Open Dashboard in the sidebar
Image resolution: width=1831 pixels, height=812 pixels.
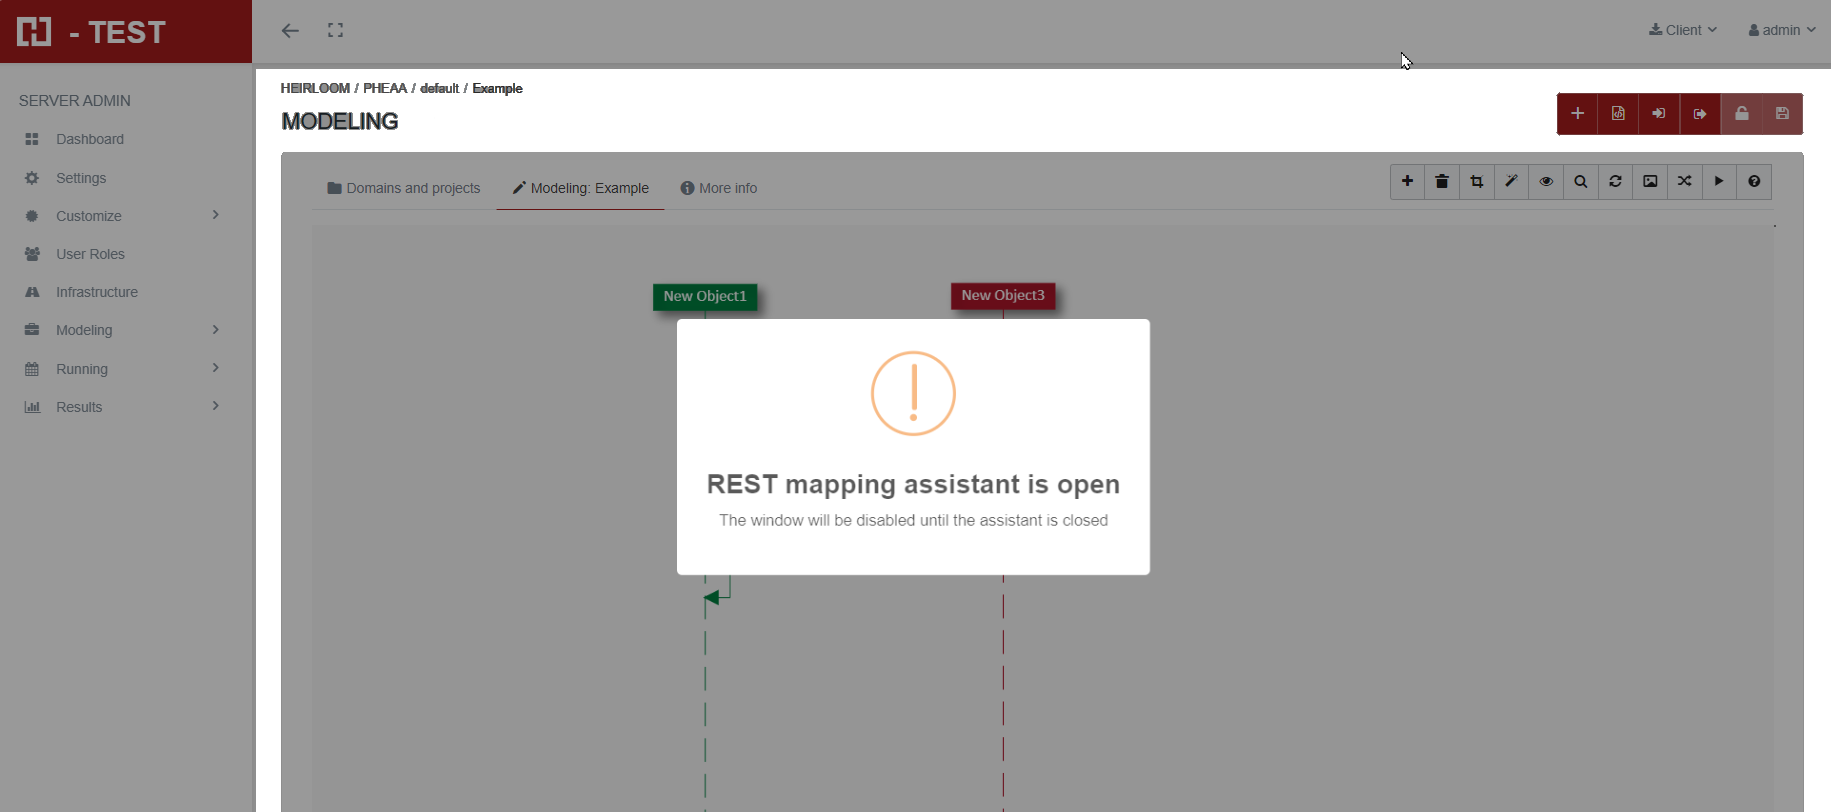point(90,139)
